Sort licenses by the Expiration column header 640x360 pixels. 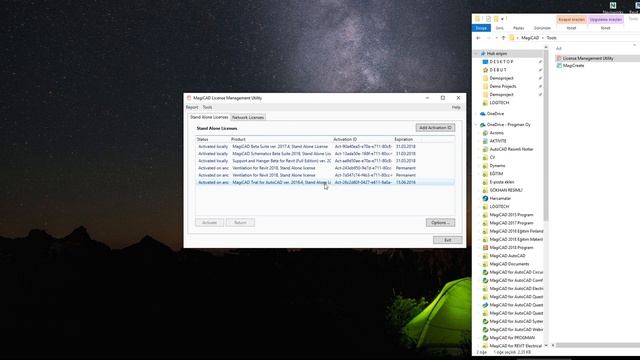(407, 140)
